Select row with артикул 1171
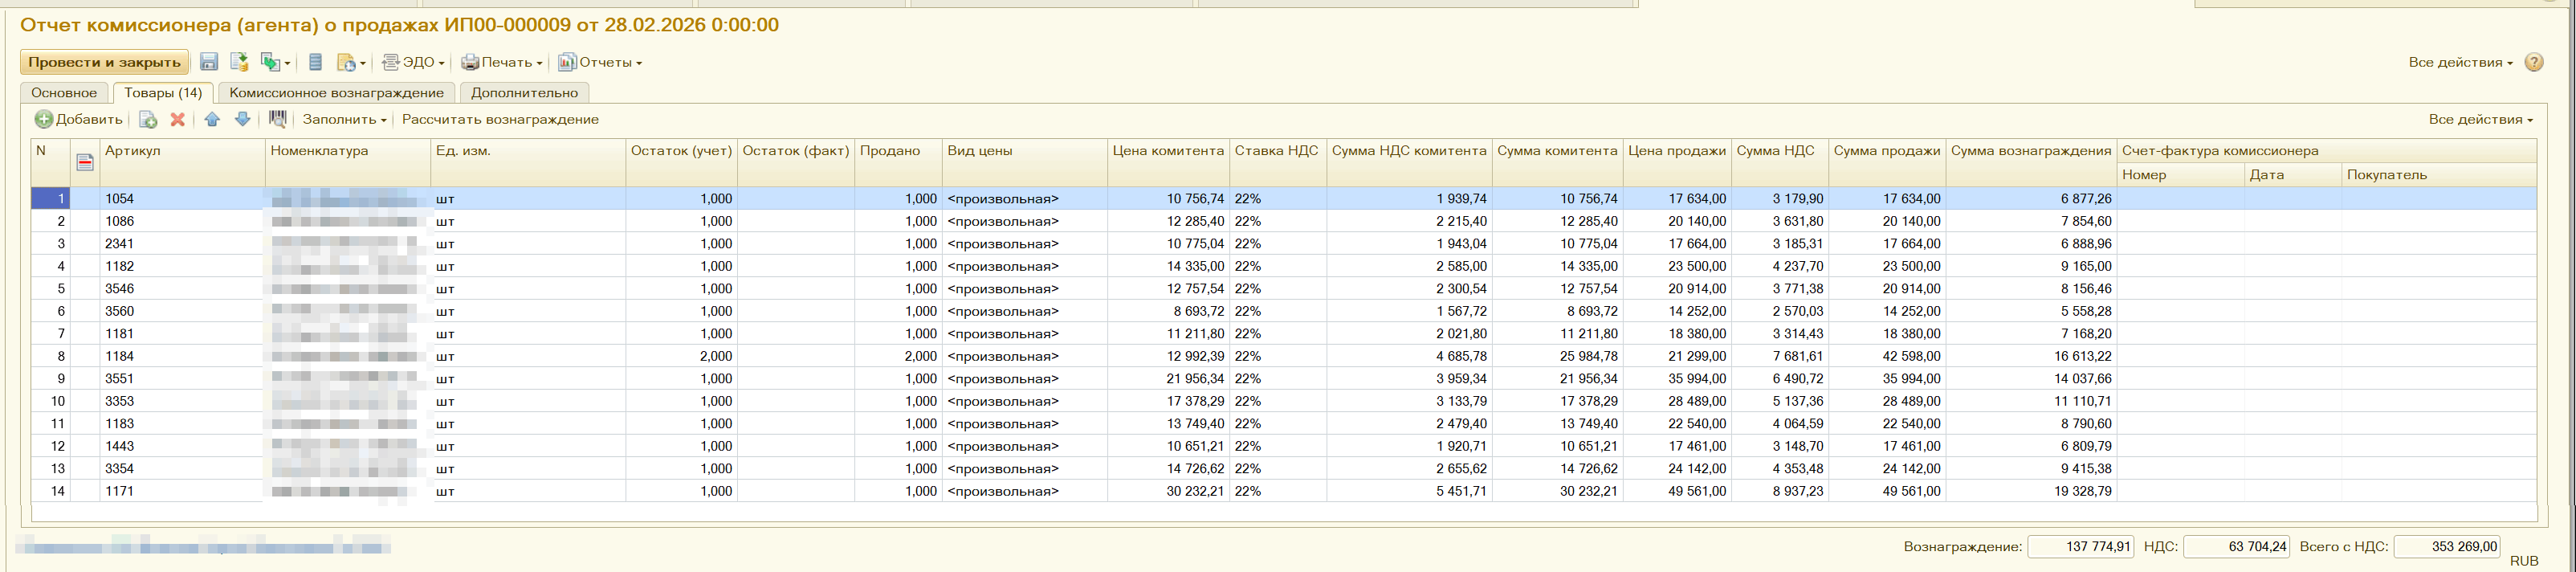The width and height of the screenshot is (2576, 572). point(1284,491)
